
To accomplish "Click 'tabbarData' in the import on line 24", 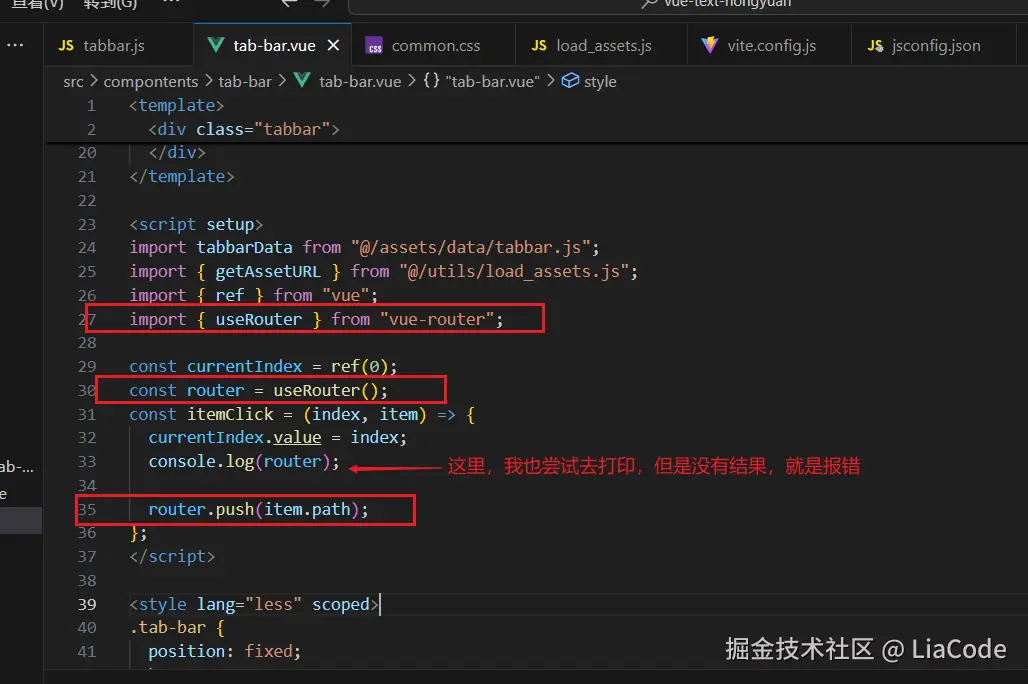I will [x=244, y=247].
